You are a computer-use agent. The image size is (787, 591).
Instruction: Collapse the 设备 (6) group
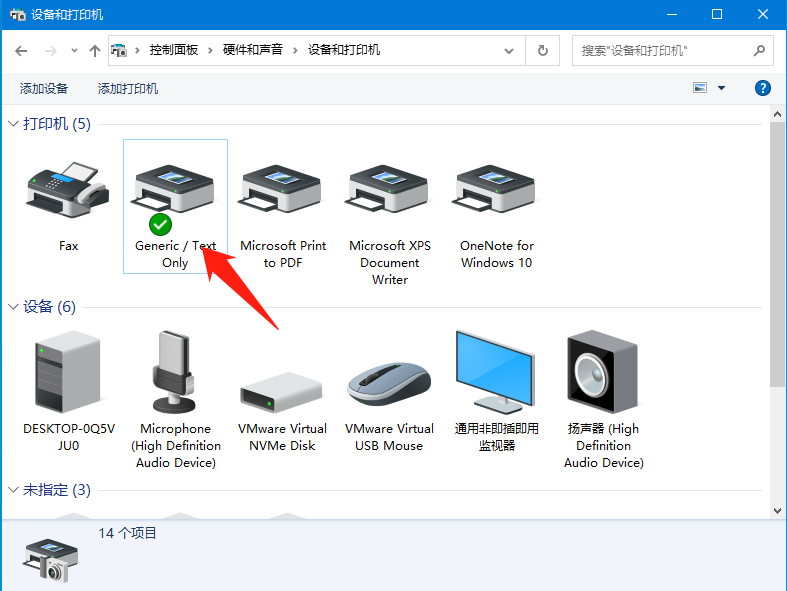[x=14, y=306]
